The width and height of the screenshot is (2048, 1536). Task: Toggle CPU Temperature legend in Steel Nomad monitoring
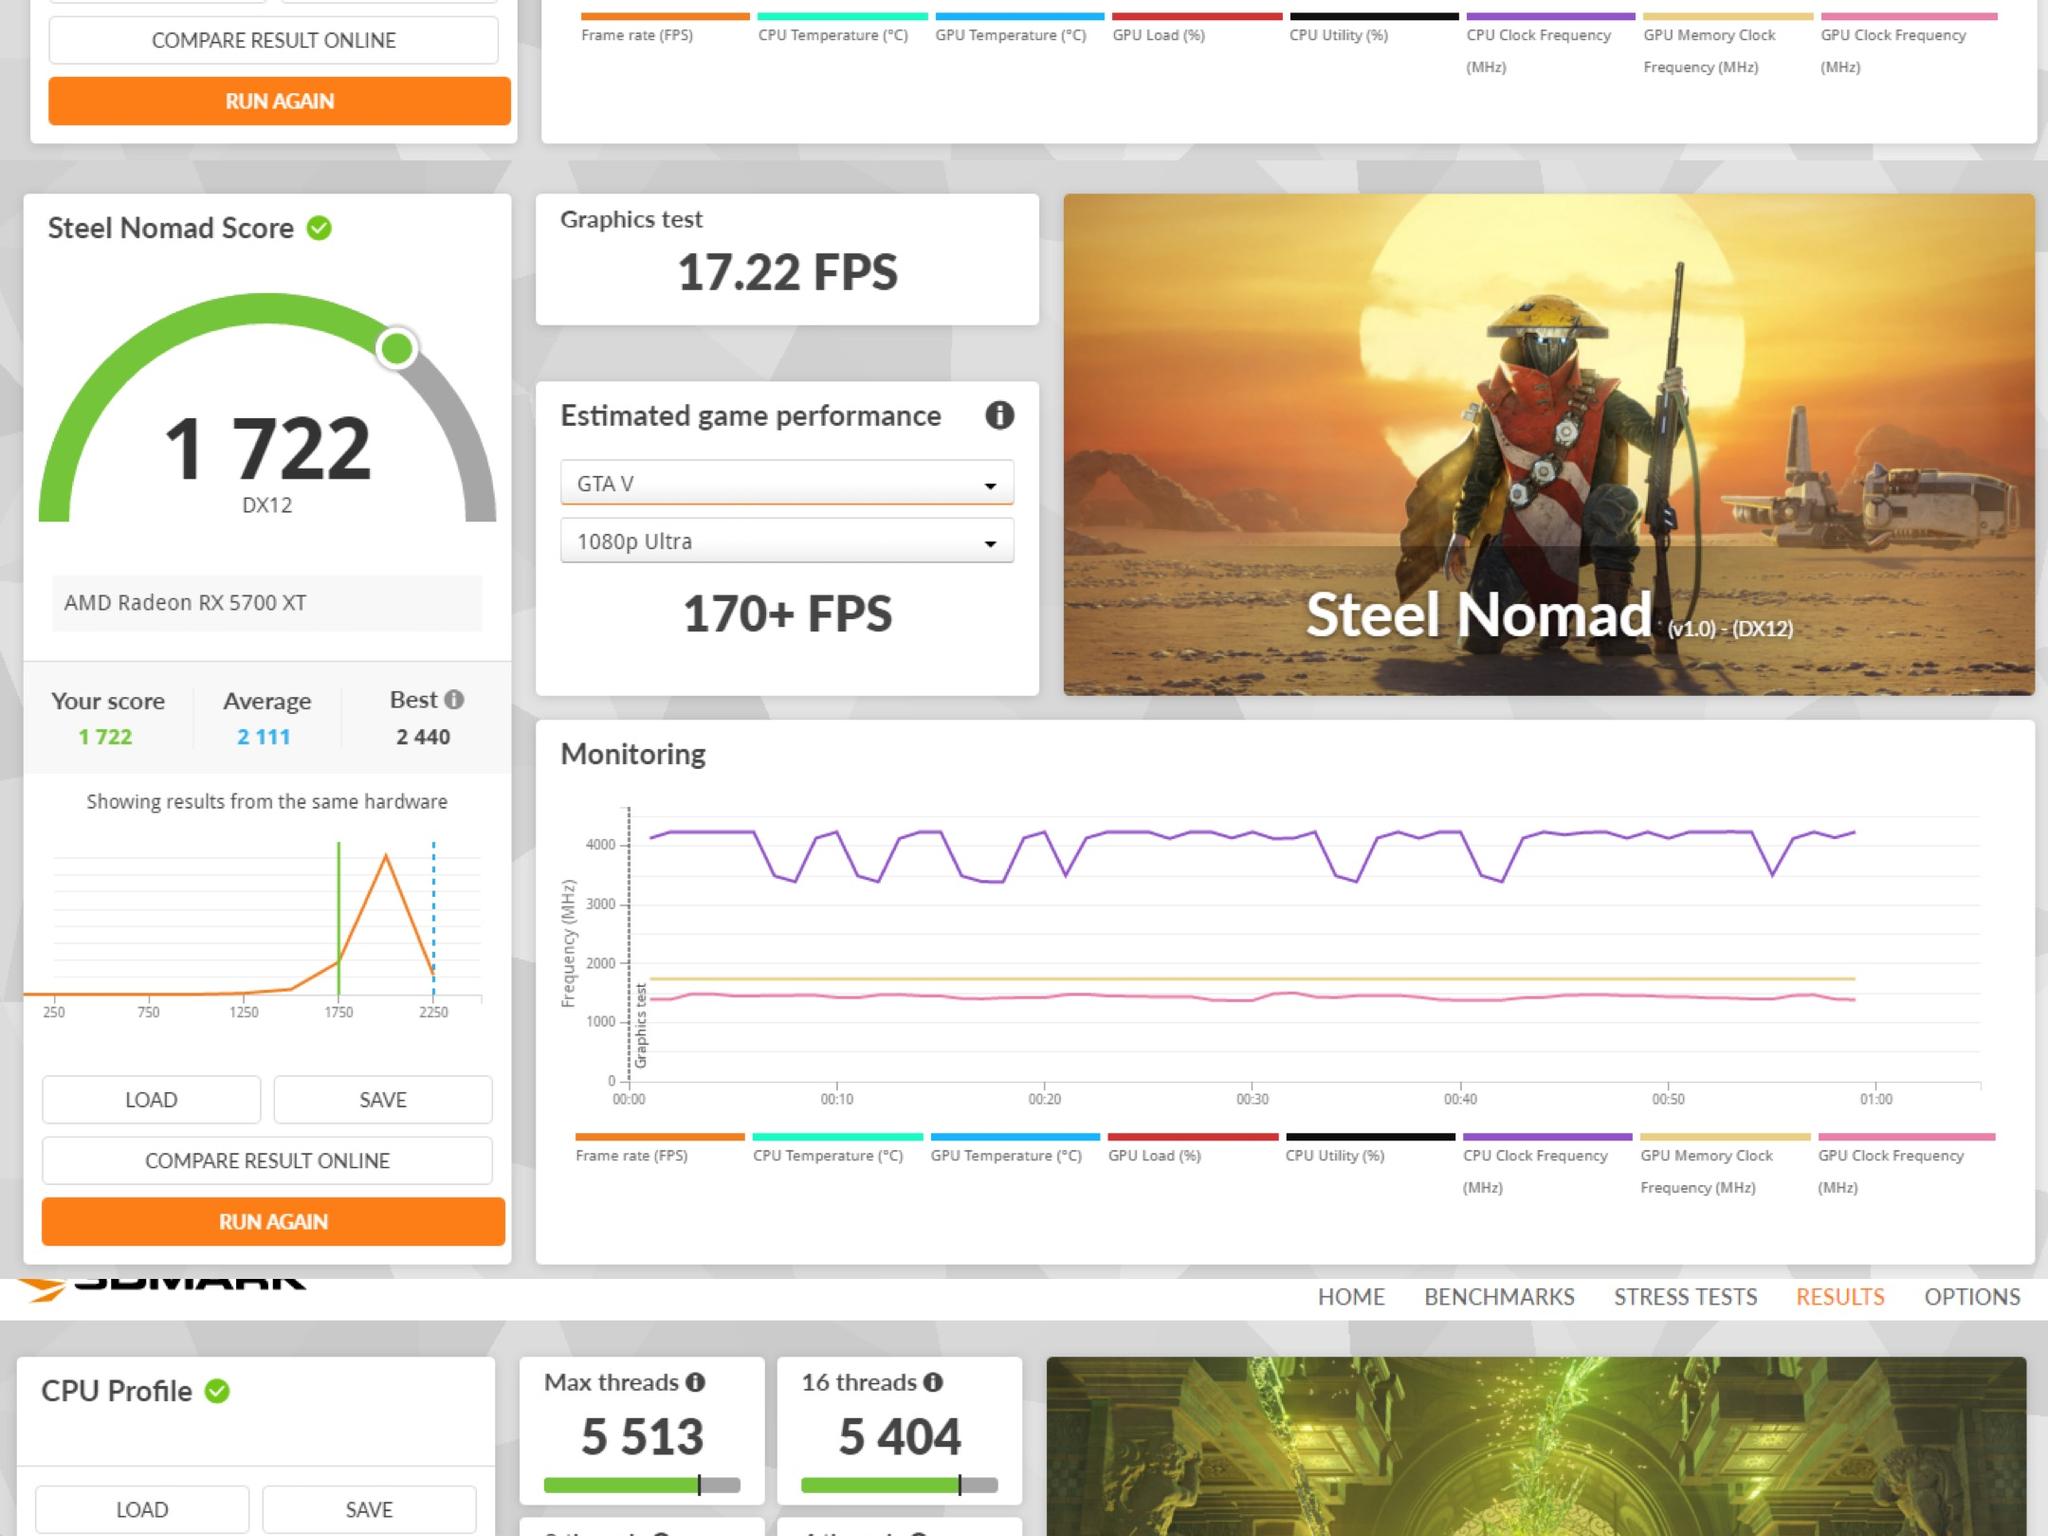click(837, 1150)
